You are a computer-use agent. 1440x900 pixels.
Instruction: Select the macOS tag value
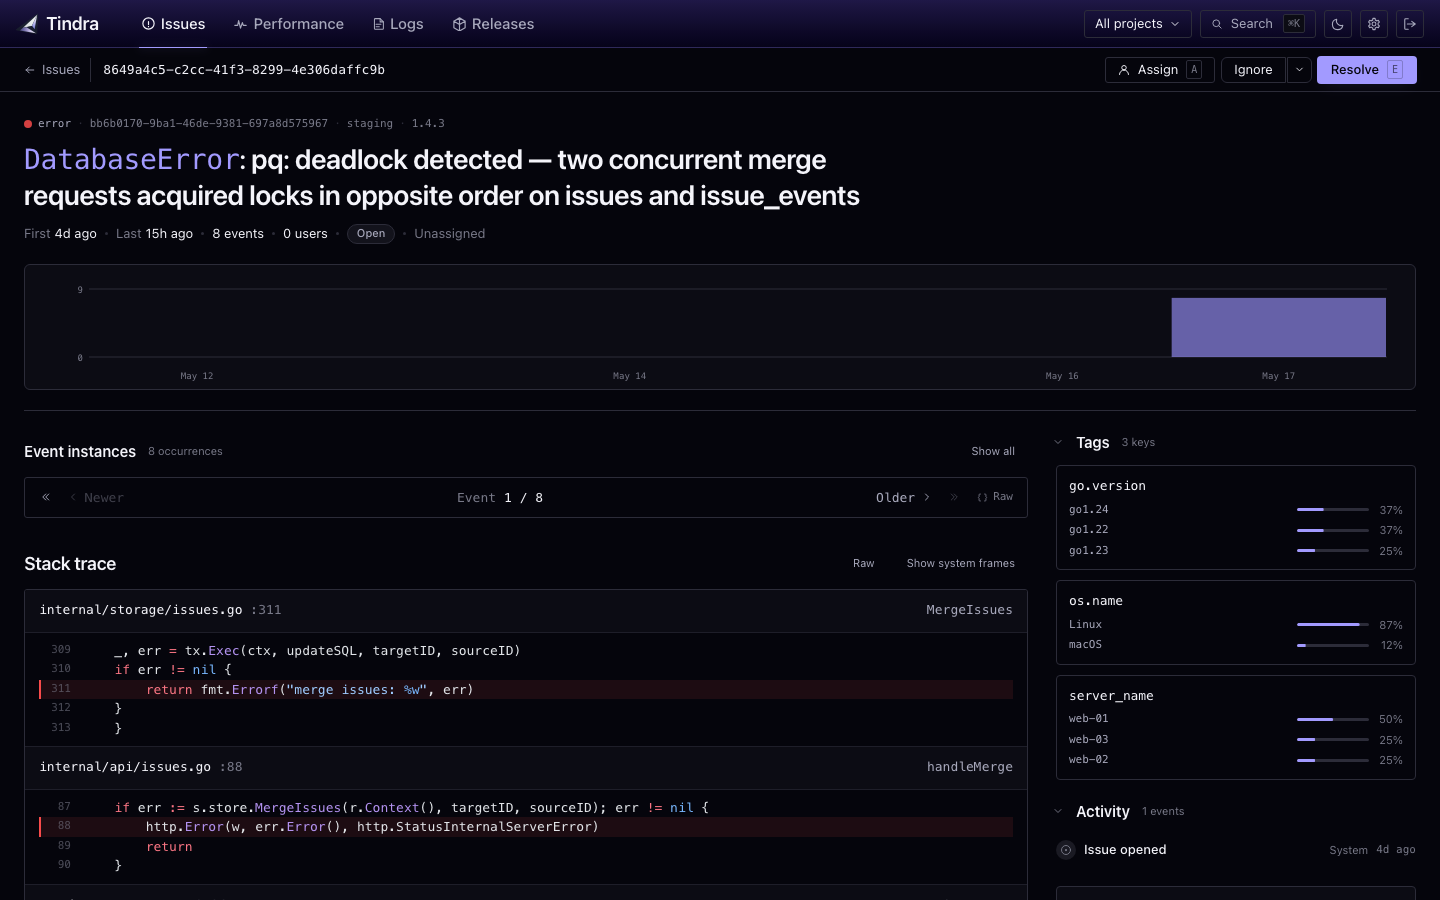coord(1086,645)
